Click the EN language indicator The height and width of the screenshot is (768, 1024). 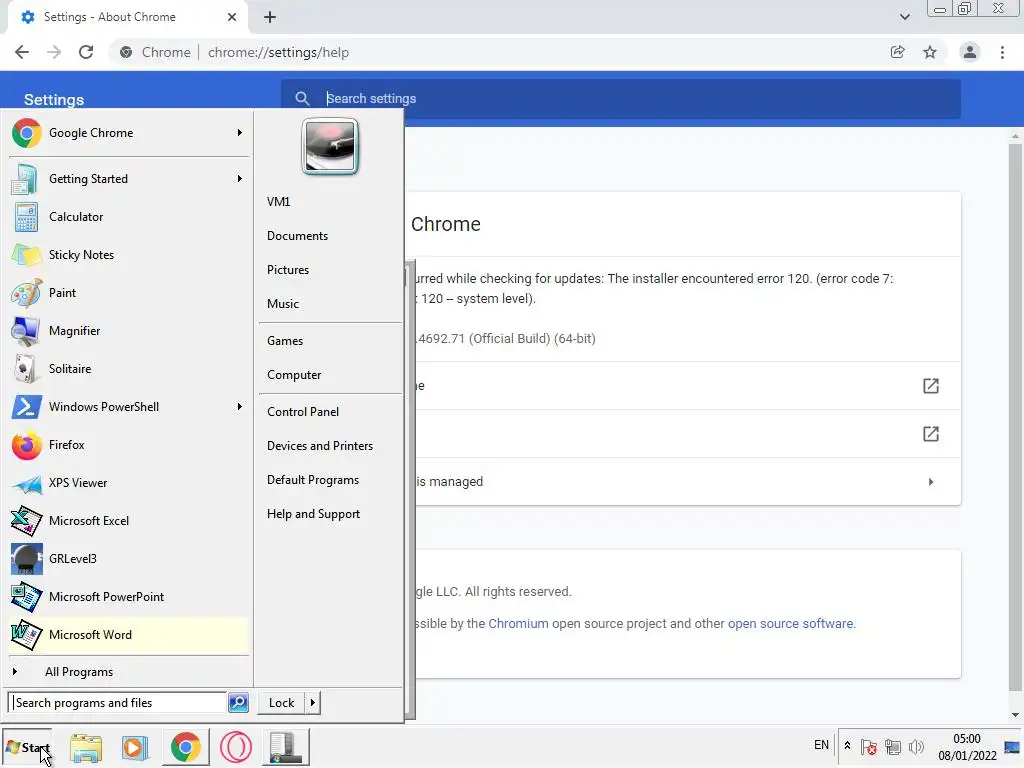(822, 745)
